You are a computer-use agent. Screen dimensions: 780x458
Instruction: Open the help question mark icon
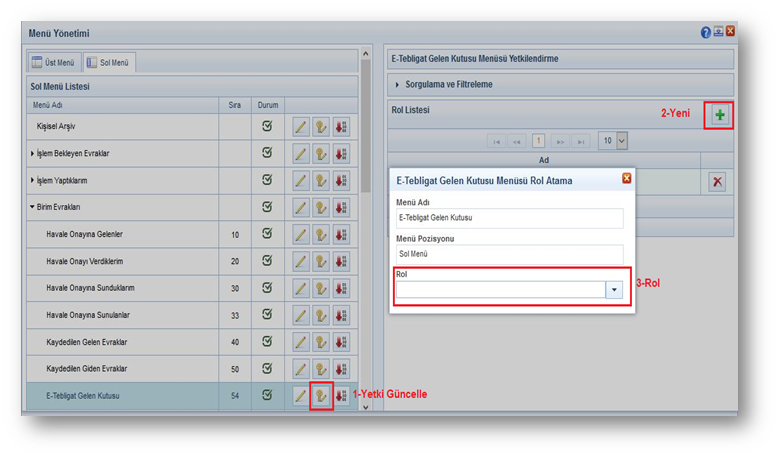(706, 32)
